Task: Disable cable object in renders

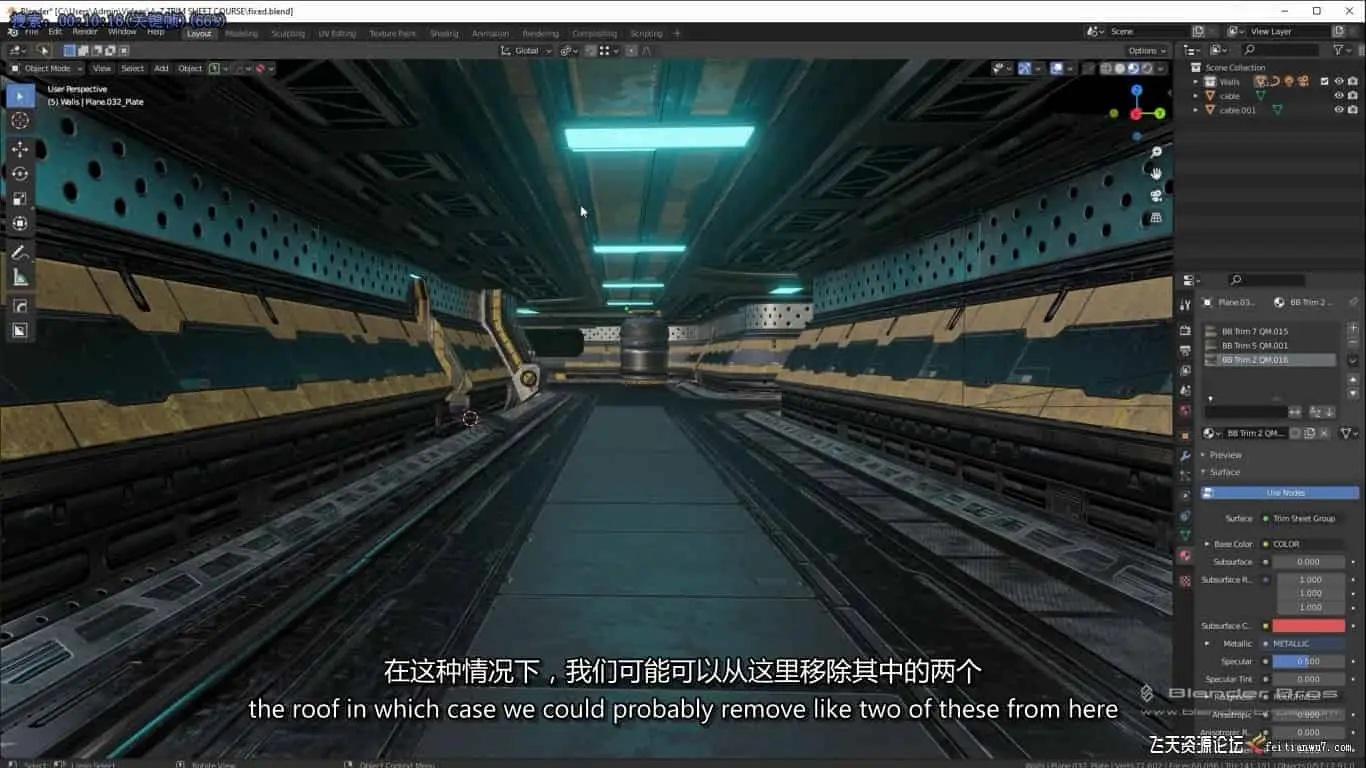Action: 1353,96
